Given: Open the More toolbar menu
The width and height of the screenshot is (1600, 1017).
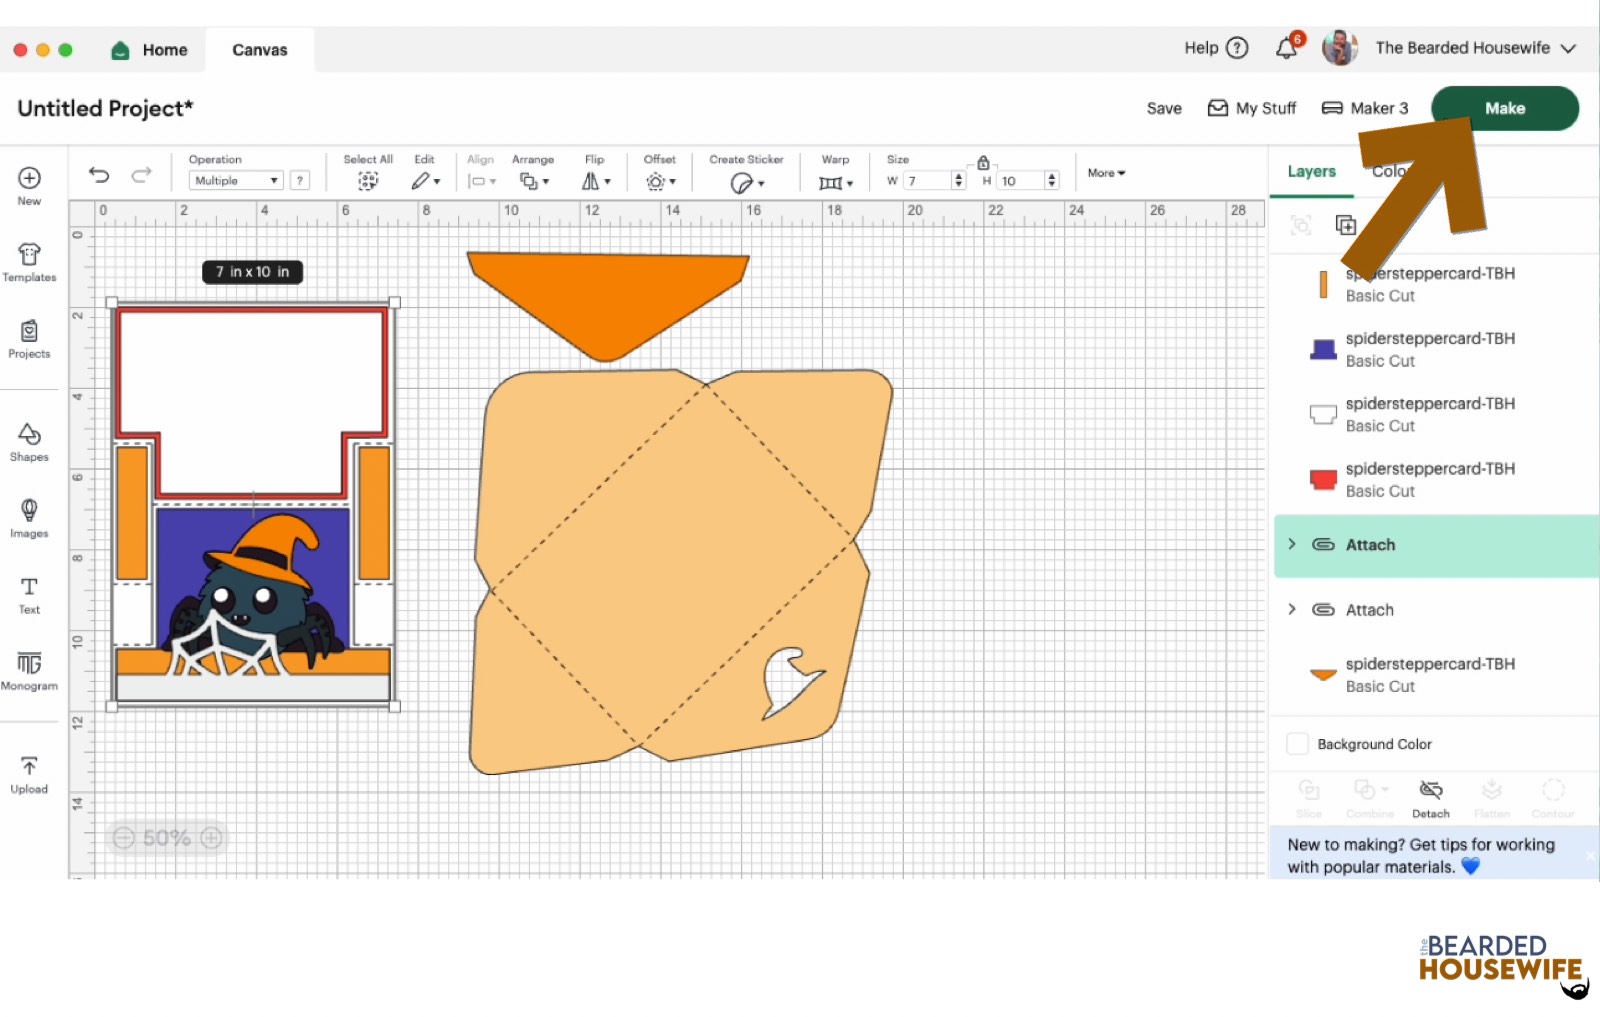Looking at the screenshot, I should click(1106, 173).
